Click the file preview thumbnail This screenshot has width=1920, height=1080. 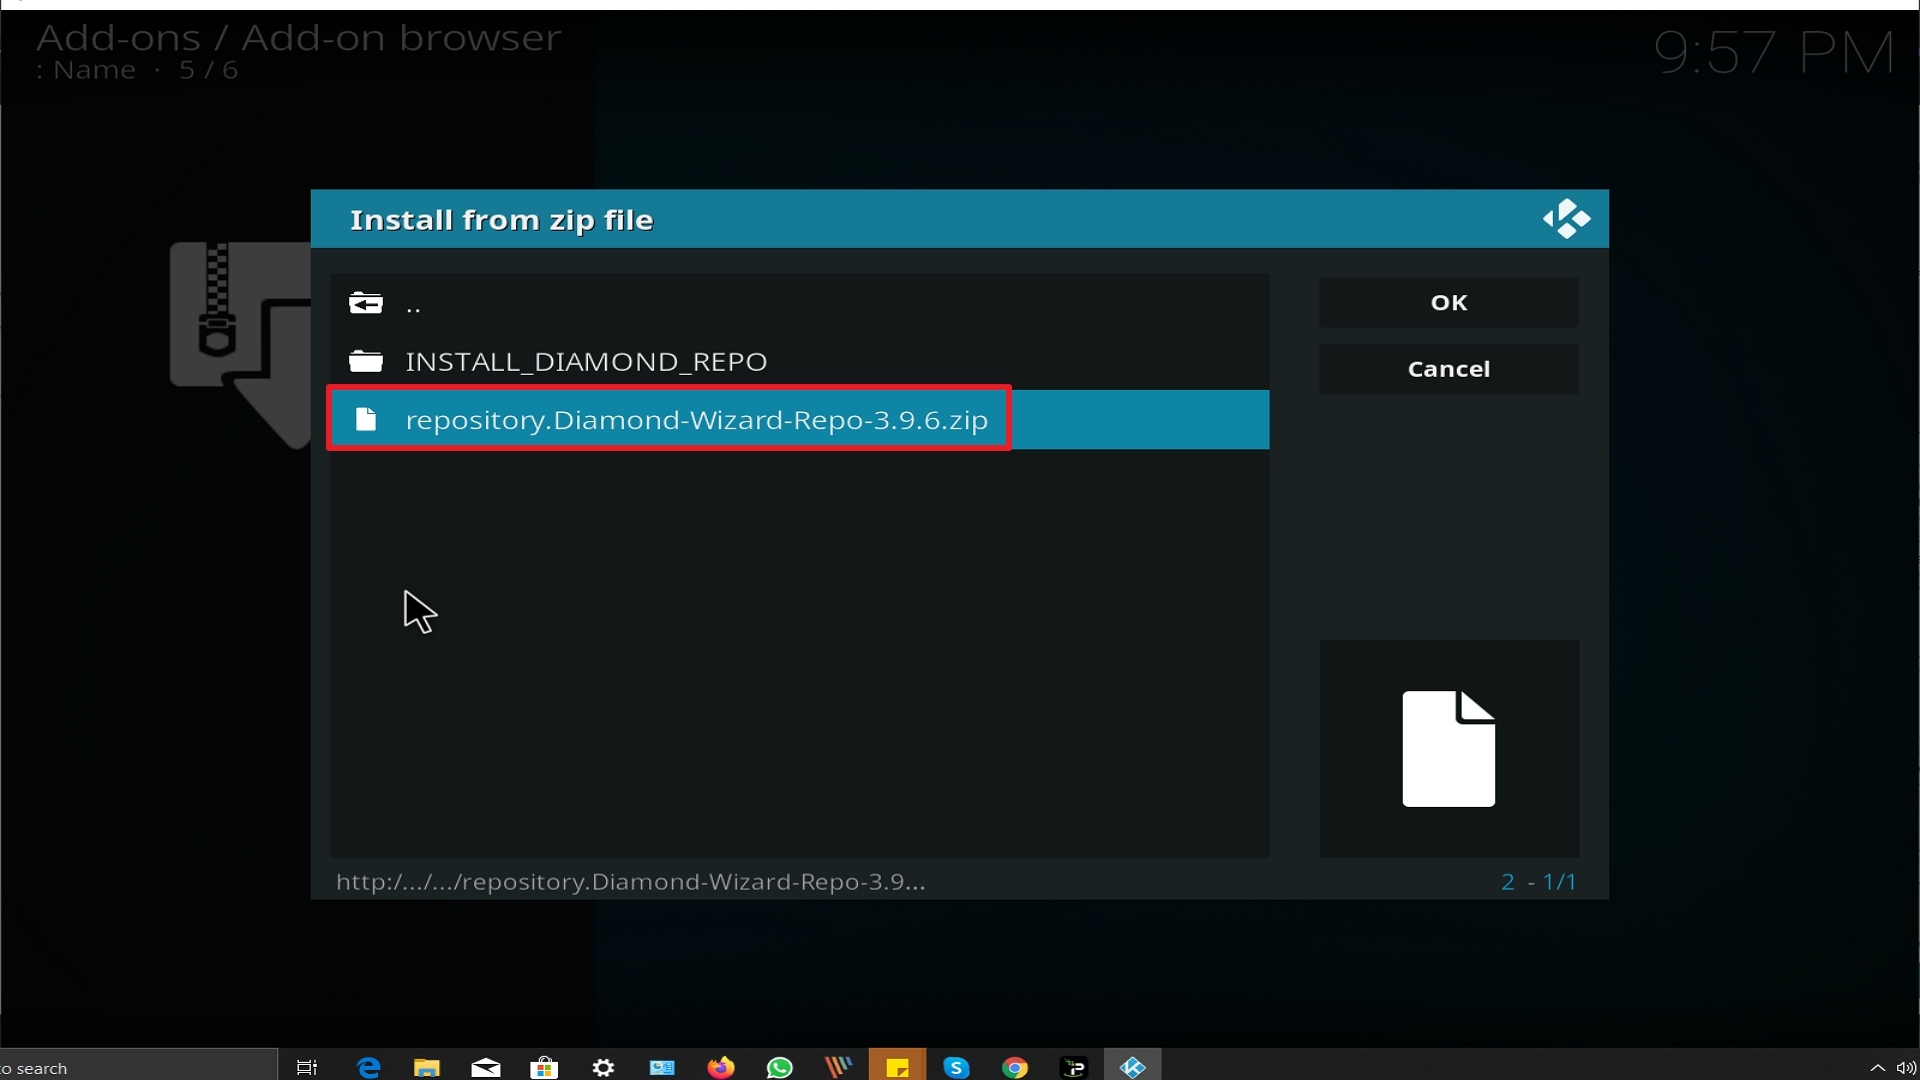(x=1448, y=748)
